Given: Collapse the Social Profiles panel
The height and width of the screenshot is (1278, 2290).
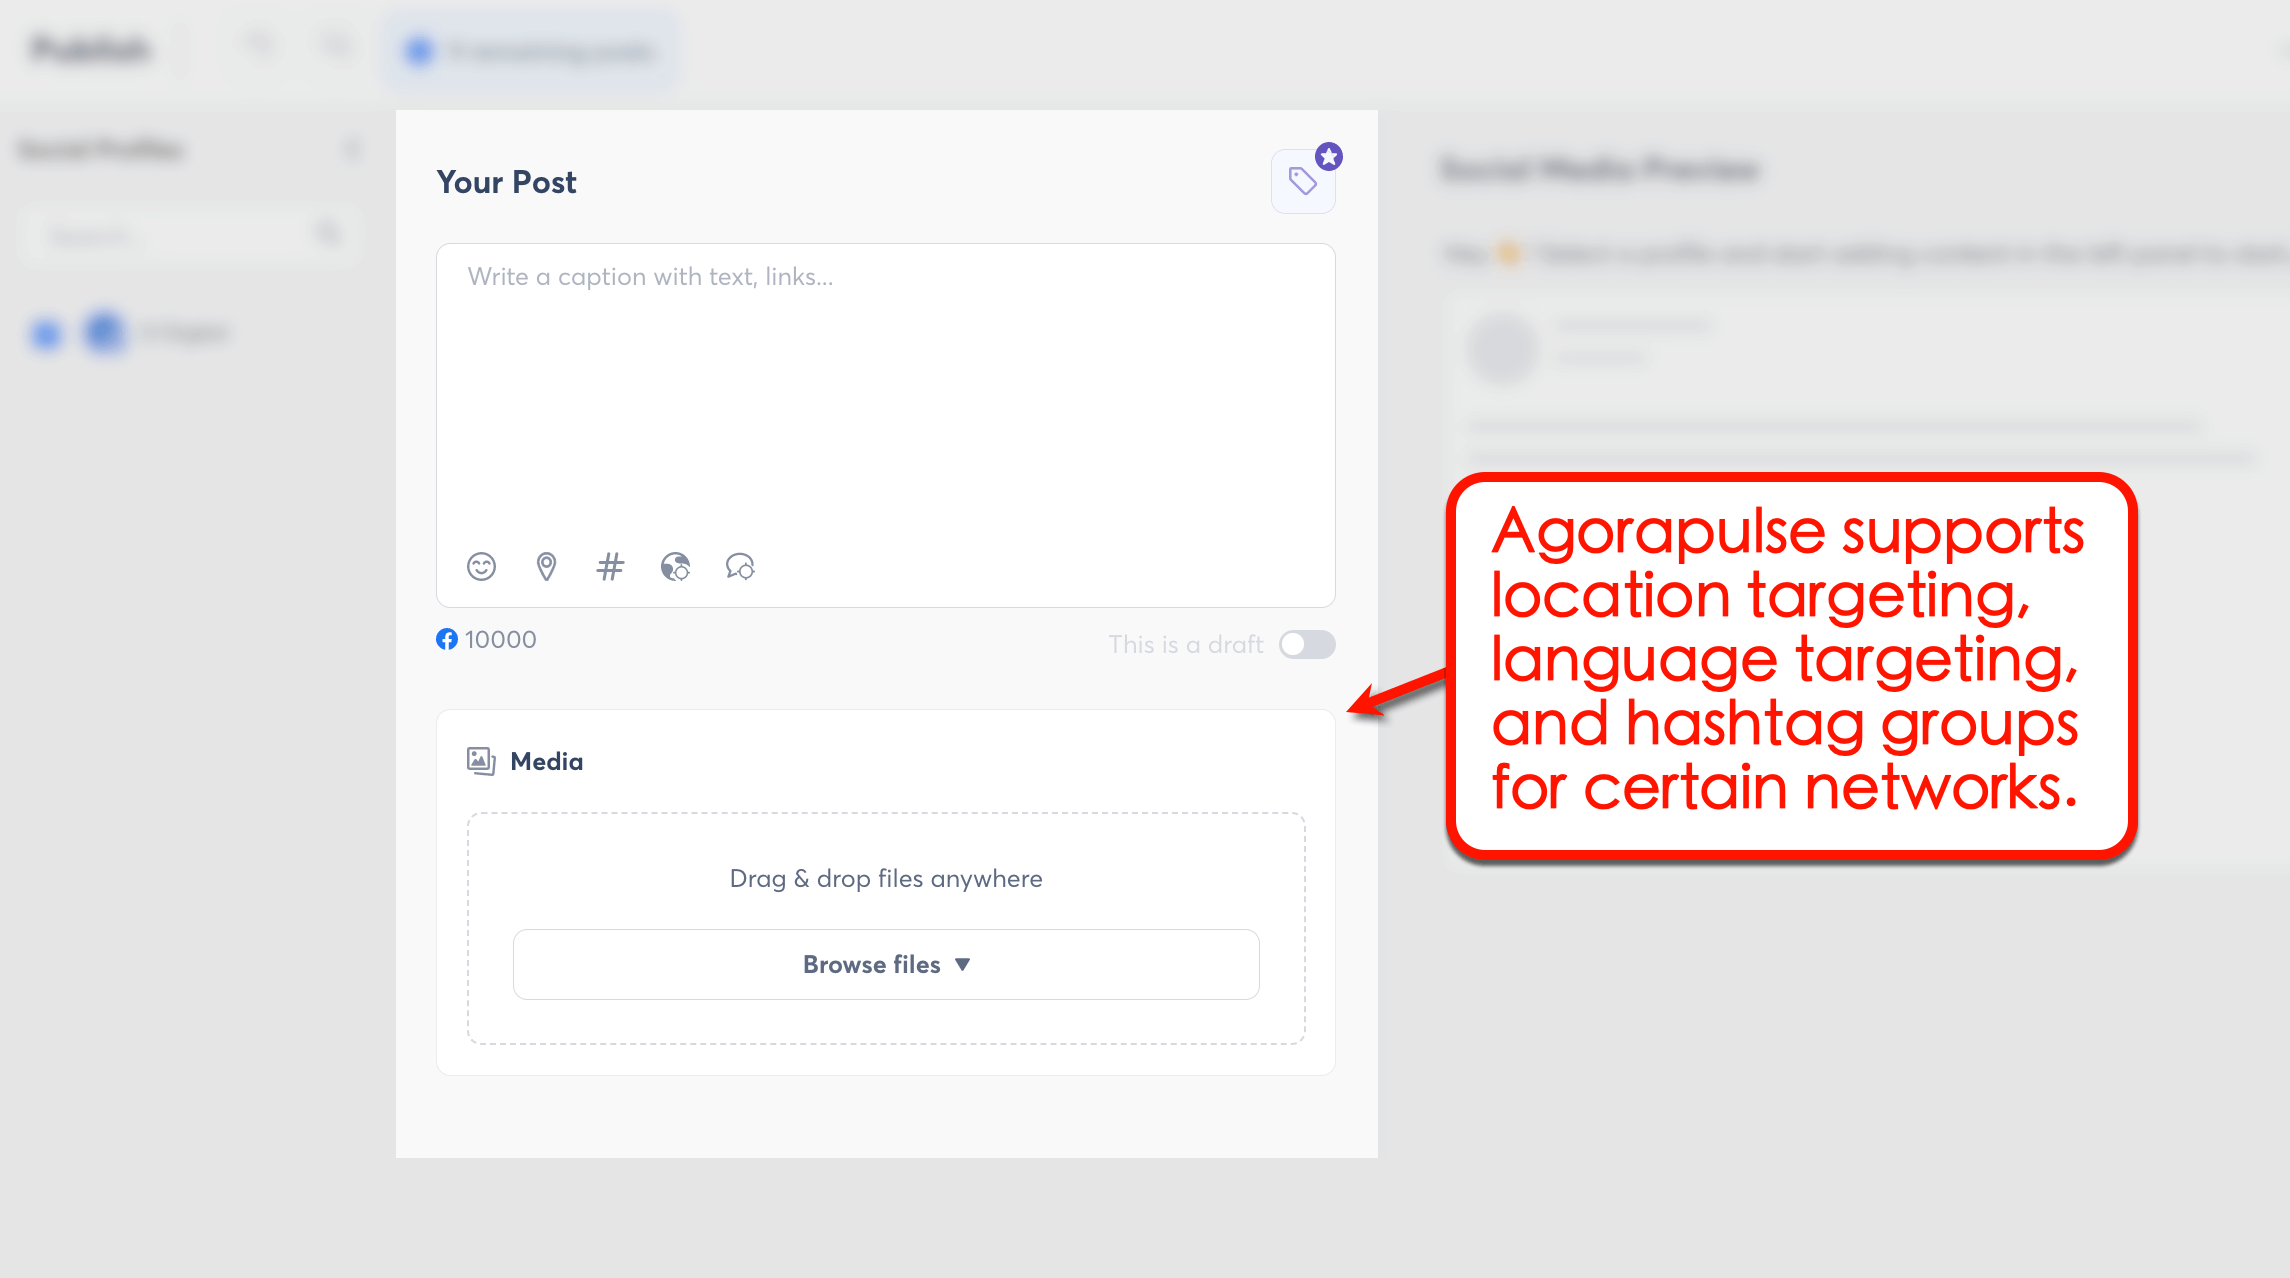Looking at the screenshot, I should click(x=351, y=148).
